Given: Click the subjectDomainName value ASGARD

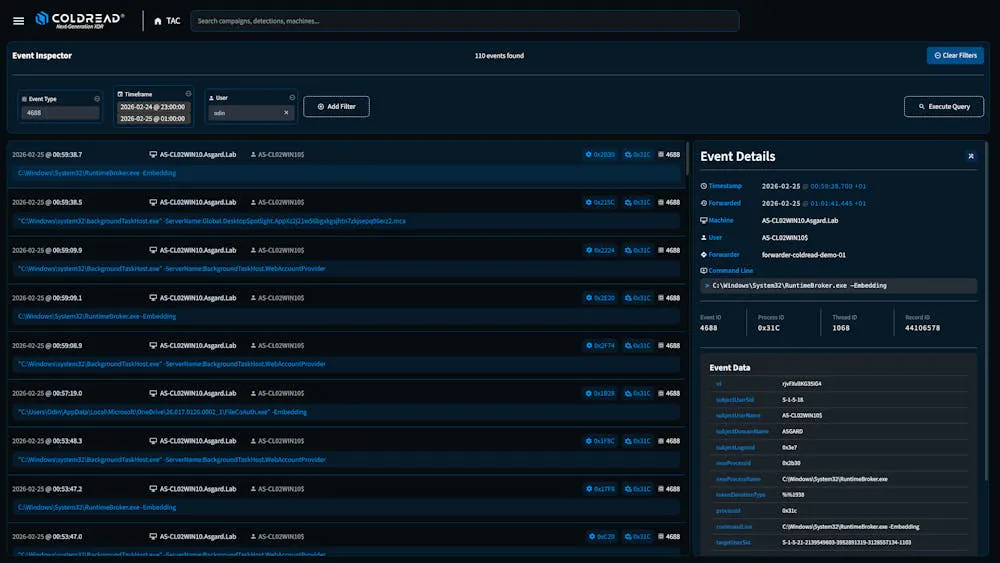Looking at the screenshot, I should coord(792,432).
